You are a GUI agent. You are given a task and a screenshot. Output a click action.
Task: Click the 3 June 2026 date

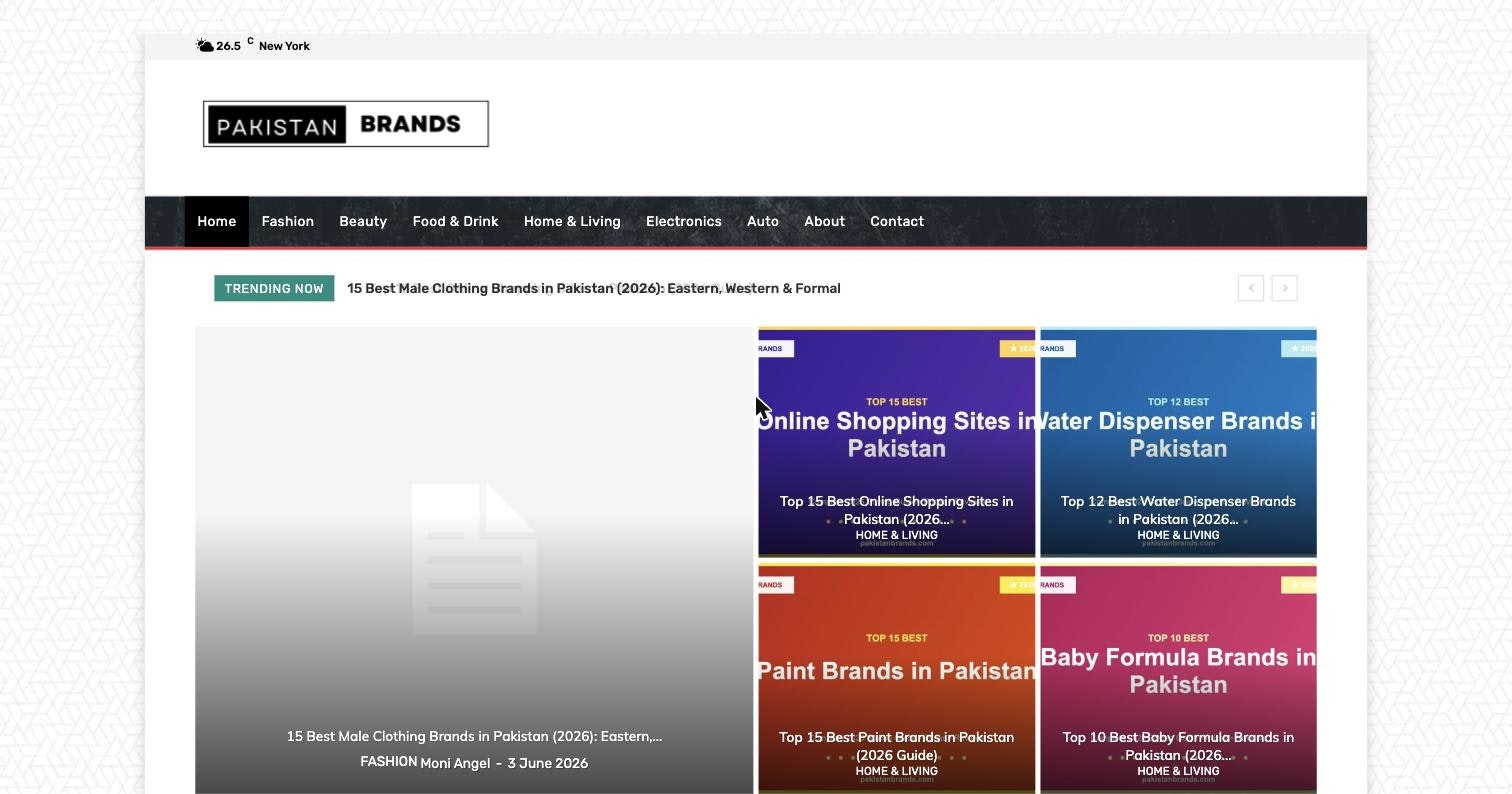coord(547,763)
